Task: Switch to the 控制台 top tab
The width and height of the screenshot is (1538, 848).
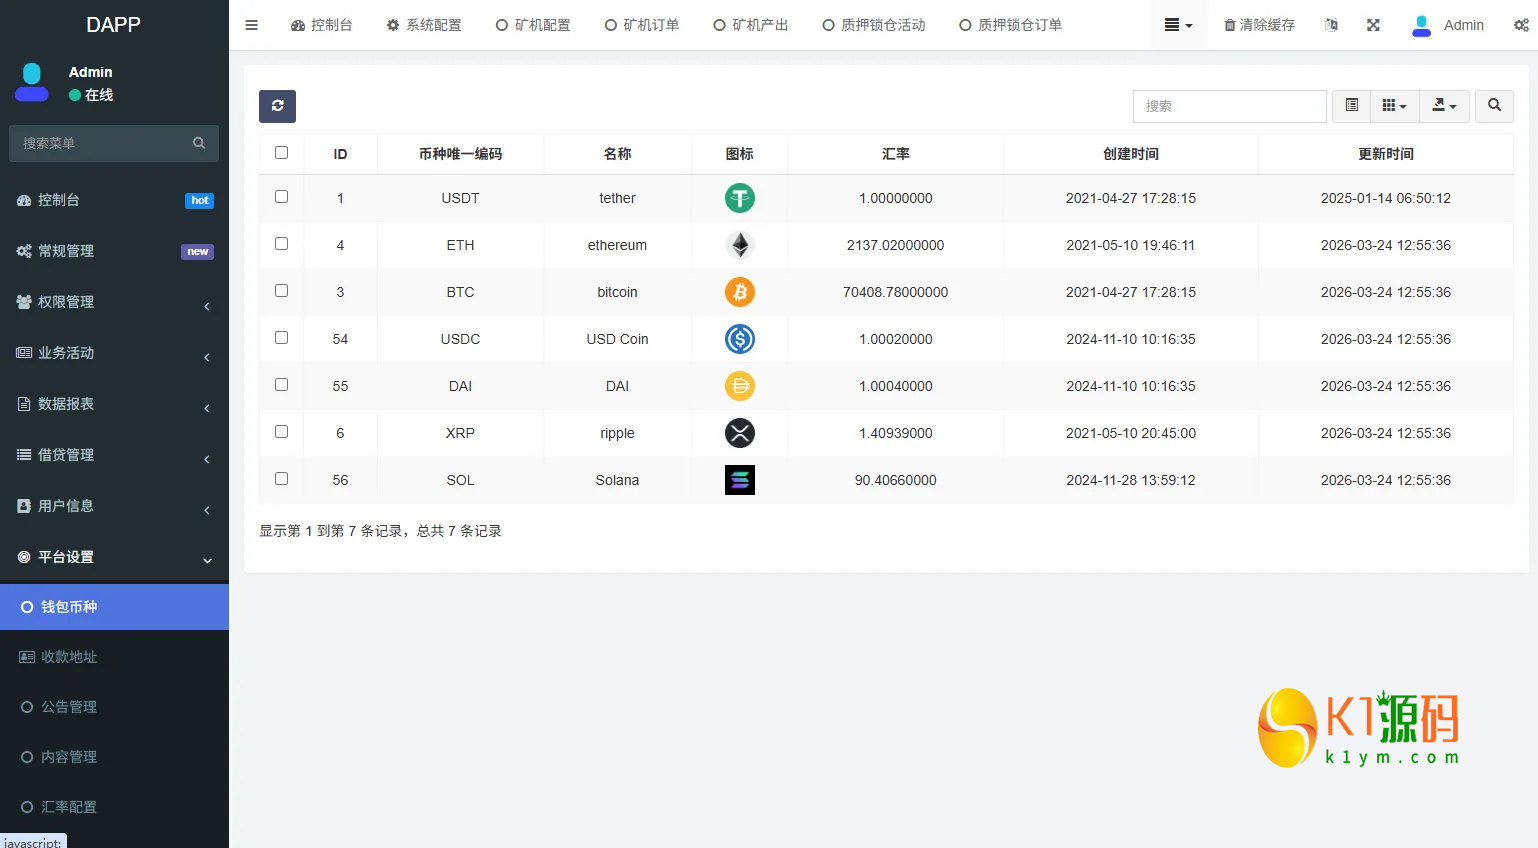Action: pos(322,25)
